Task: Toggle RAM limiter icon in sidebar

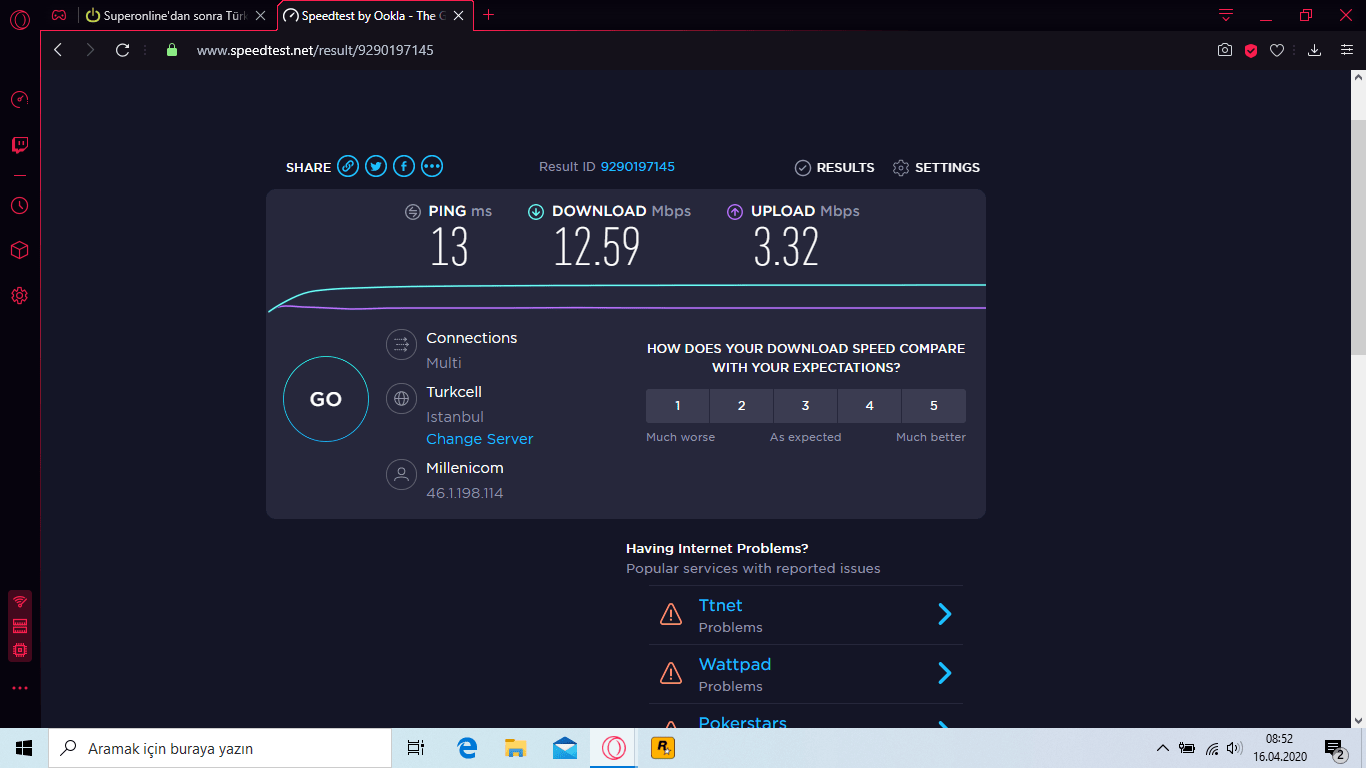Action: click(x=20, y=626)
